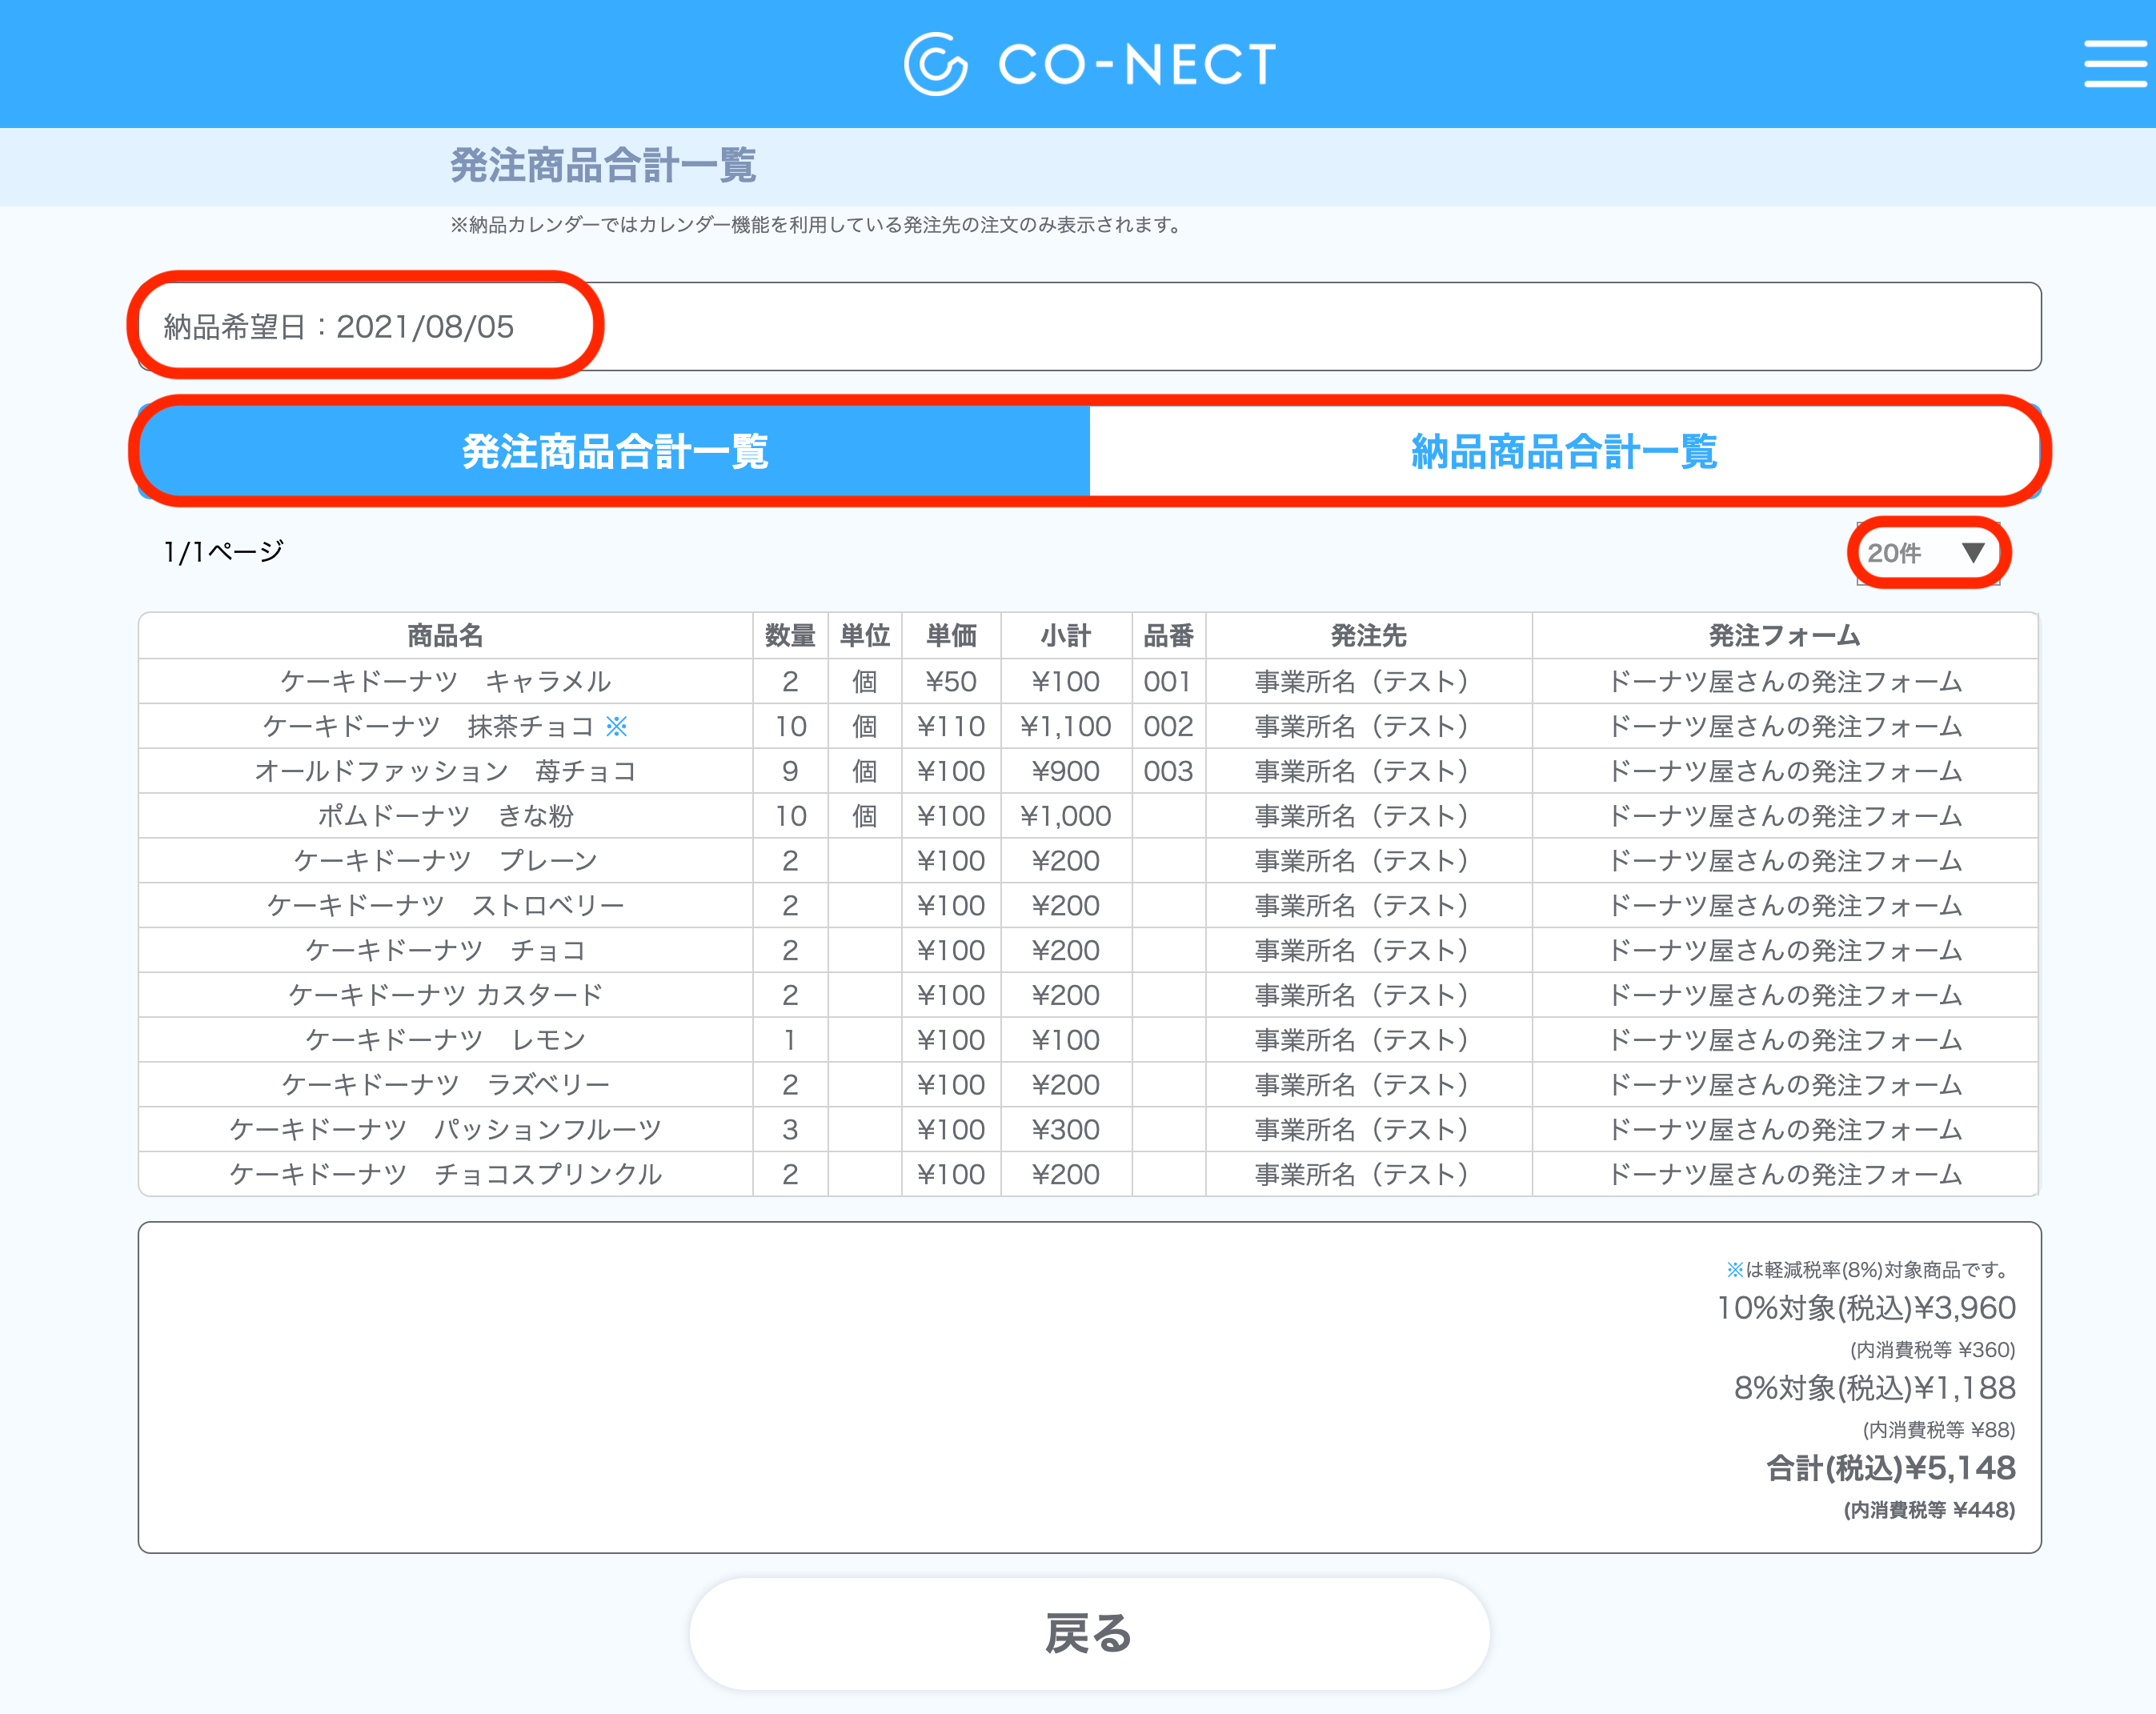The image size is (2156, 1714).
Task: Click the 品番 001 cell
Action: click(1168, 681)
